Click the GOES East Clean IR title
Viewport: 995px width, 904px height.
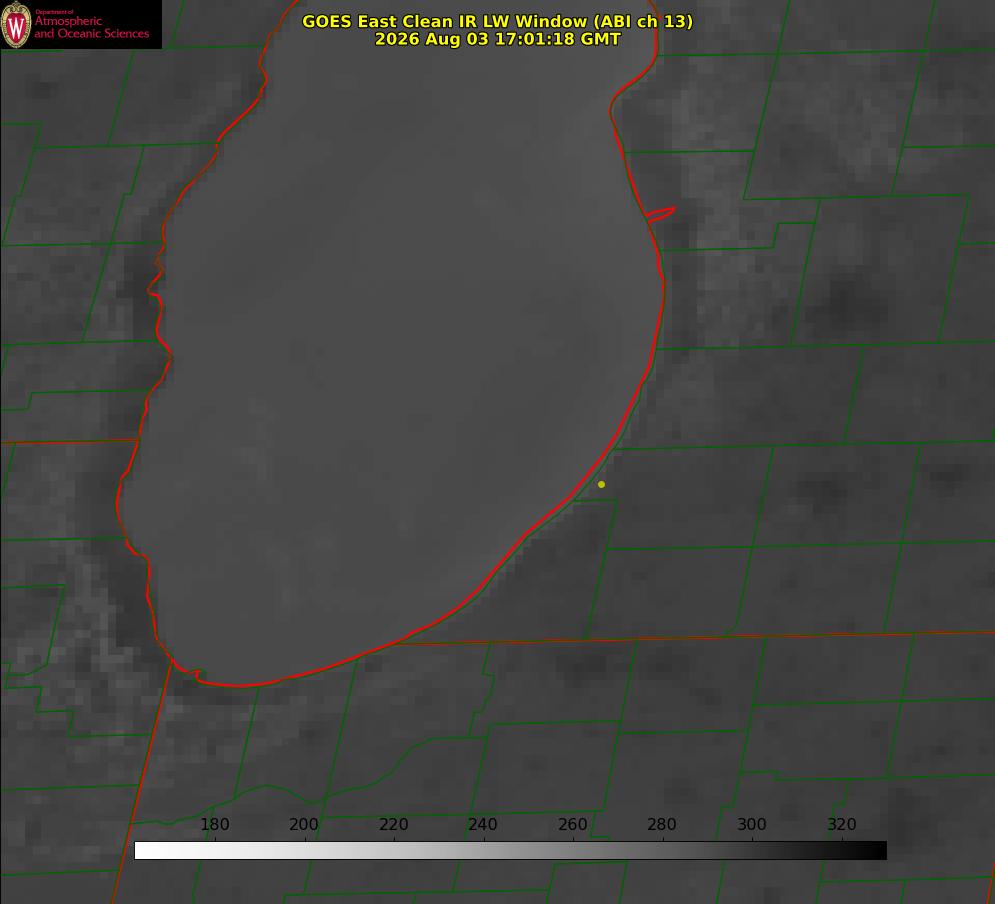pyautogui.click(x=498, y=21)
